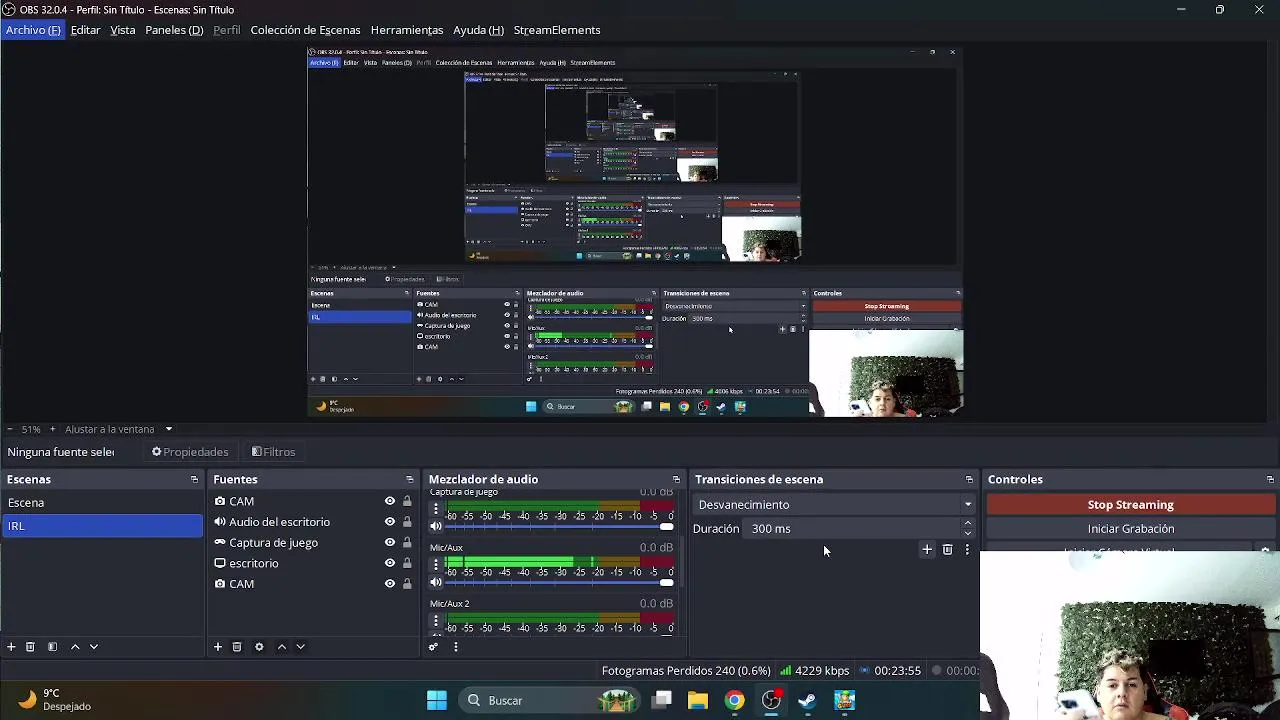This screenshot has height=720, width=1280.
Task: Mute the Mic/Aux audio channel
Action: [436, 582]
